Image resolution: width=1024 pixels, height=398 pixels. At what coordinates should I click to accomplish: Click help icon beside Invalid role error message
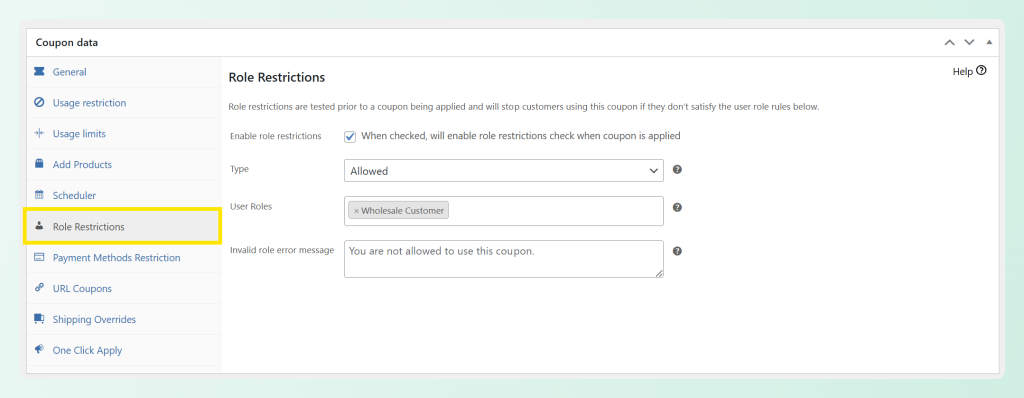coord(677,251)
